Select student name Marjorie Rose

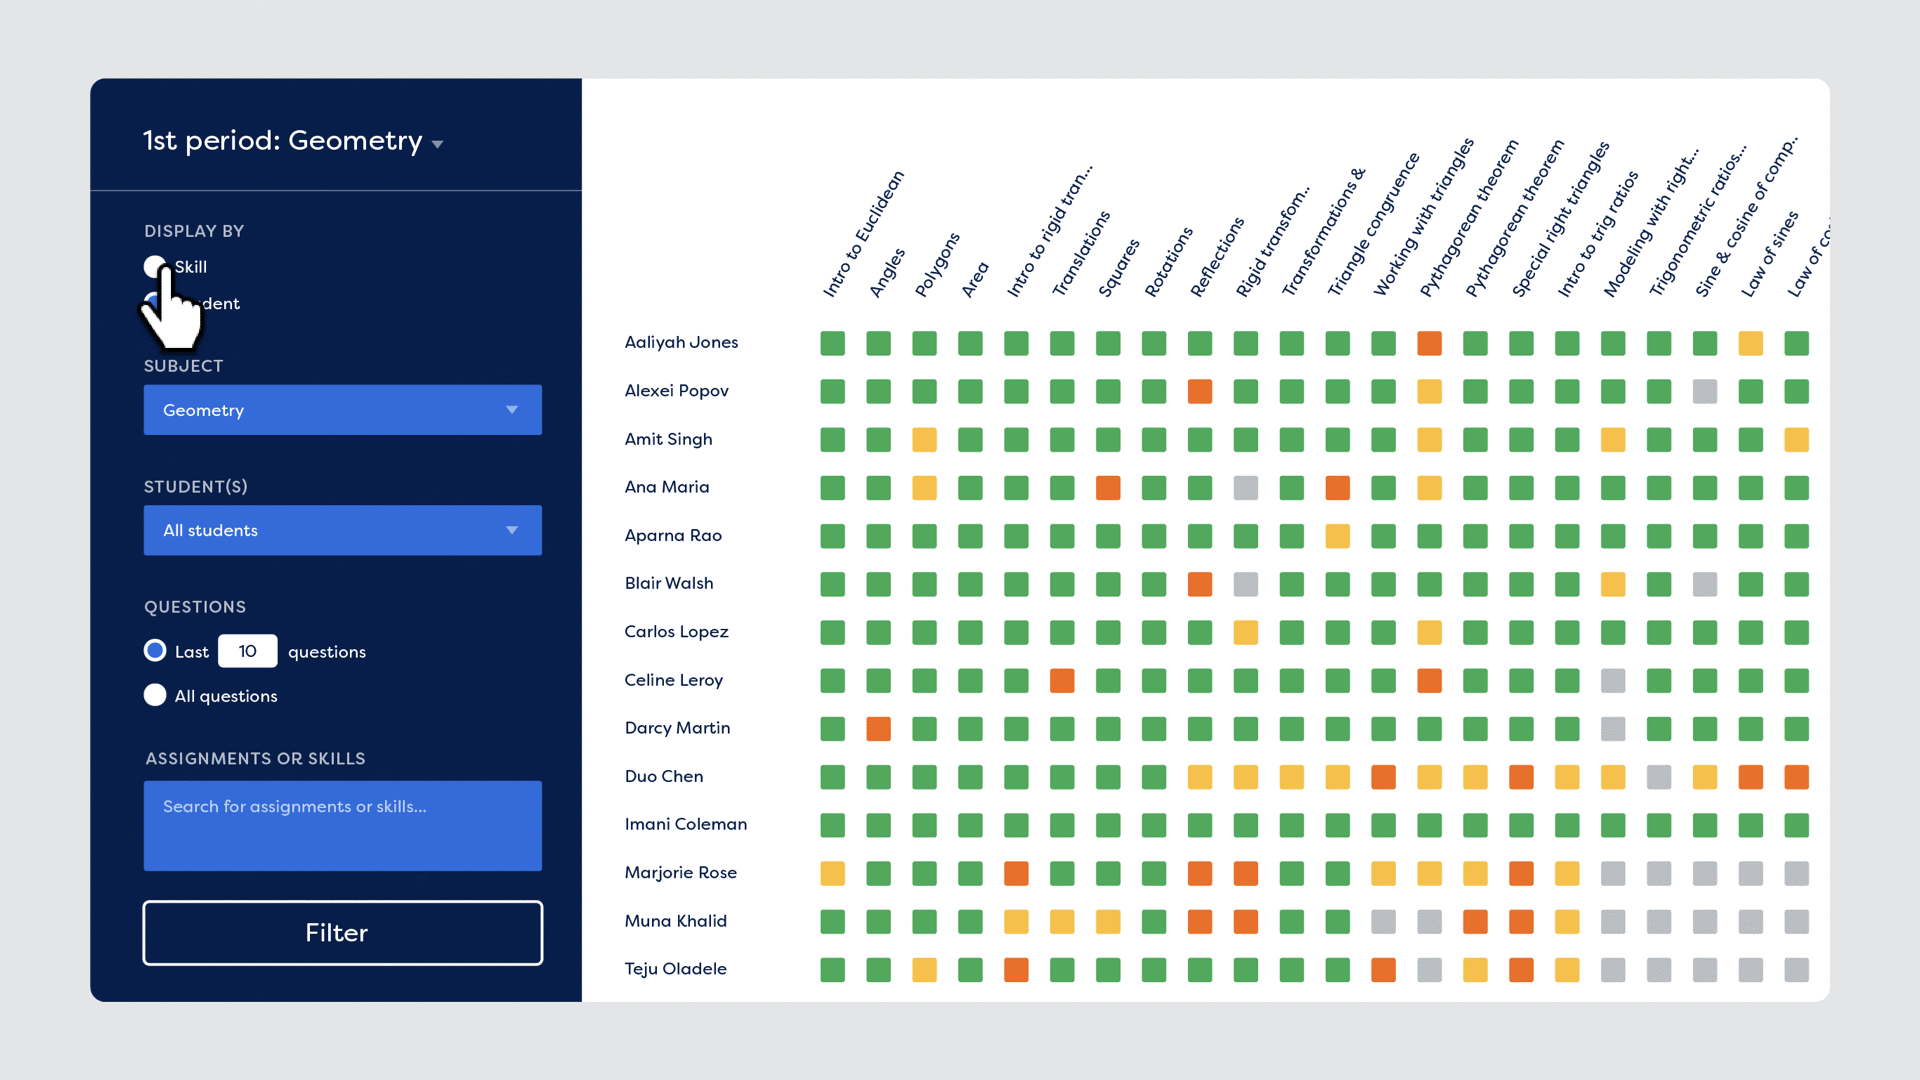(x=680, y=872)
